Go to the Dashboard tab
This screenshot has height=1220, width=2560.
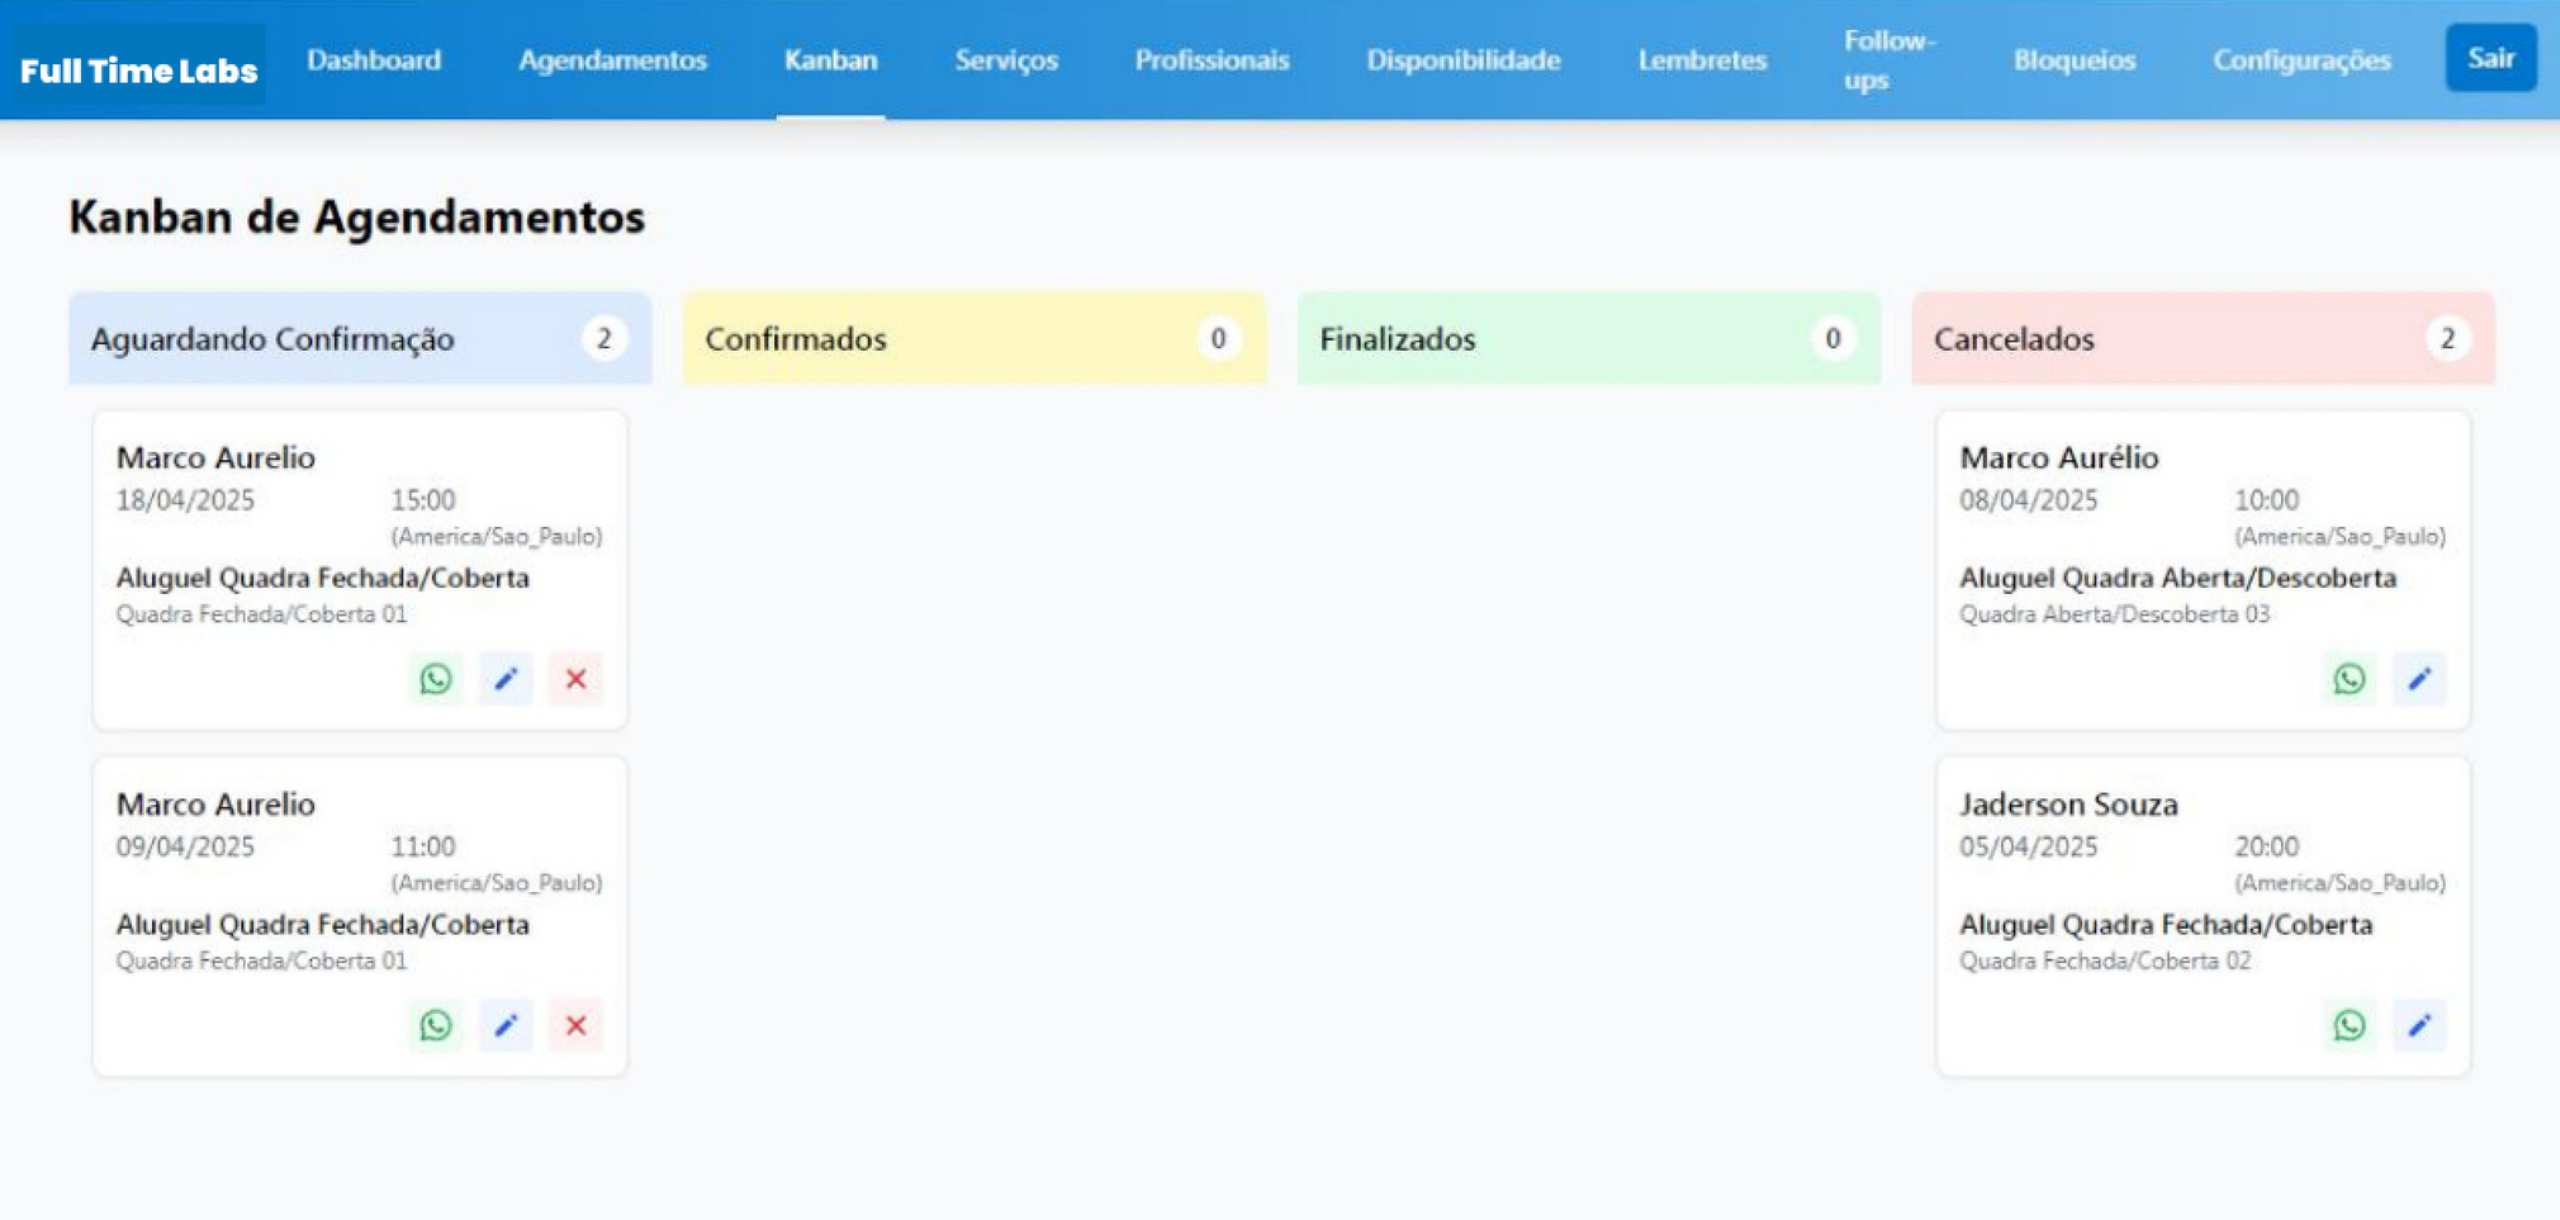373,60
